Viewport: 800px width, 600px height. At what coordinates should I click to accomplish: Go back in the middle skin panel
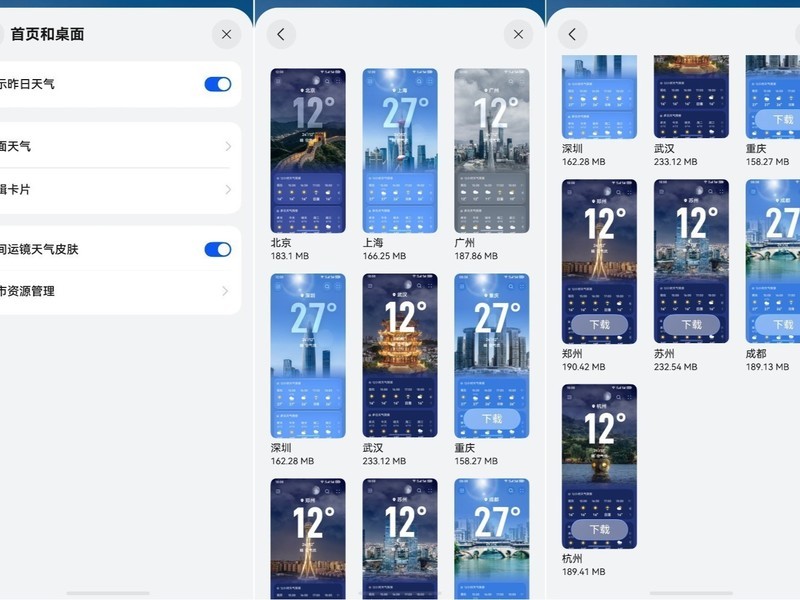(x=281, y=34)
